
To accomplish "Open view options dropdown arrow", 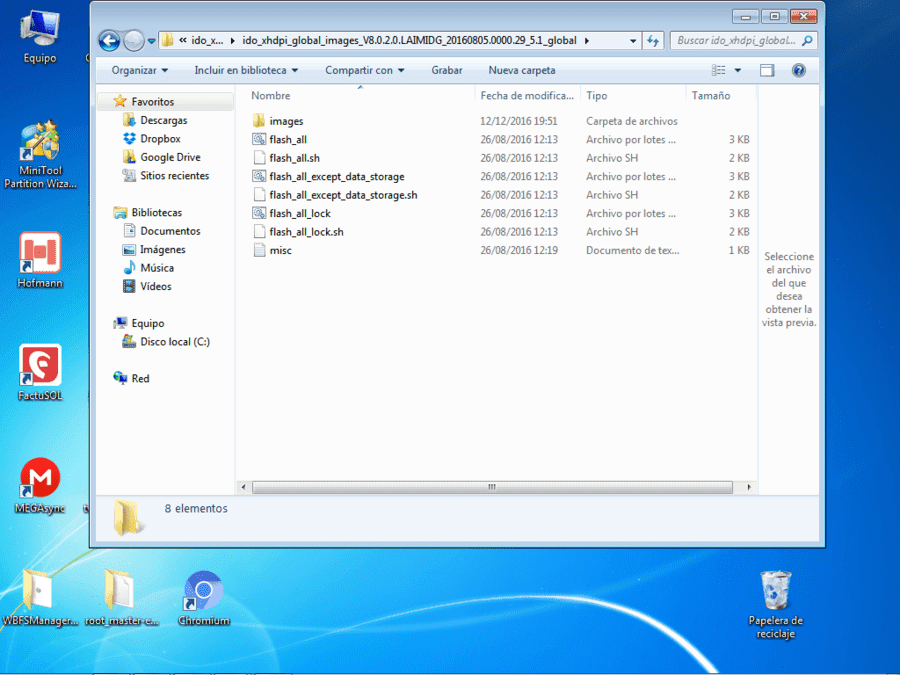I will pos(738,70).
